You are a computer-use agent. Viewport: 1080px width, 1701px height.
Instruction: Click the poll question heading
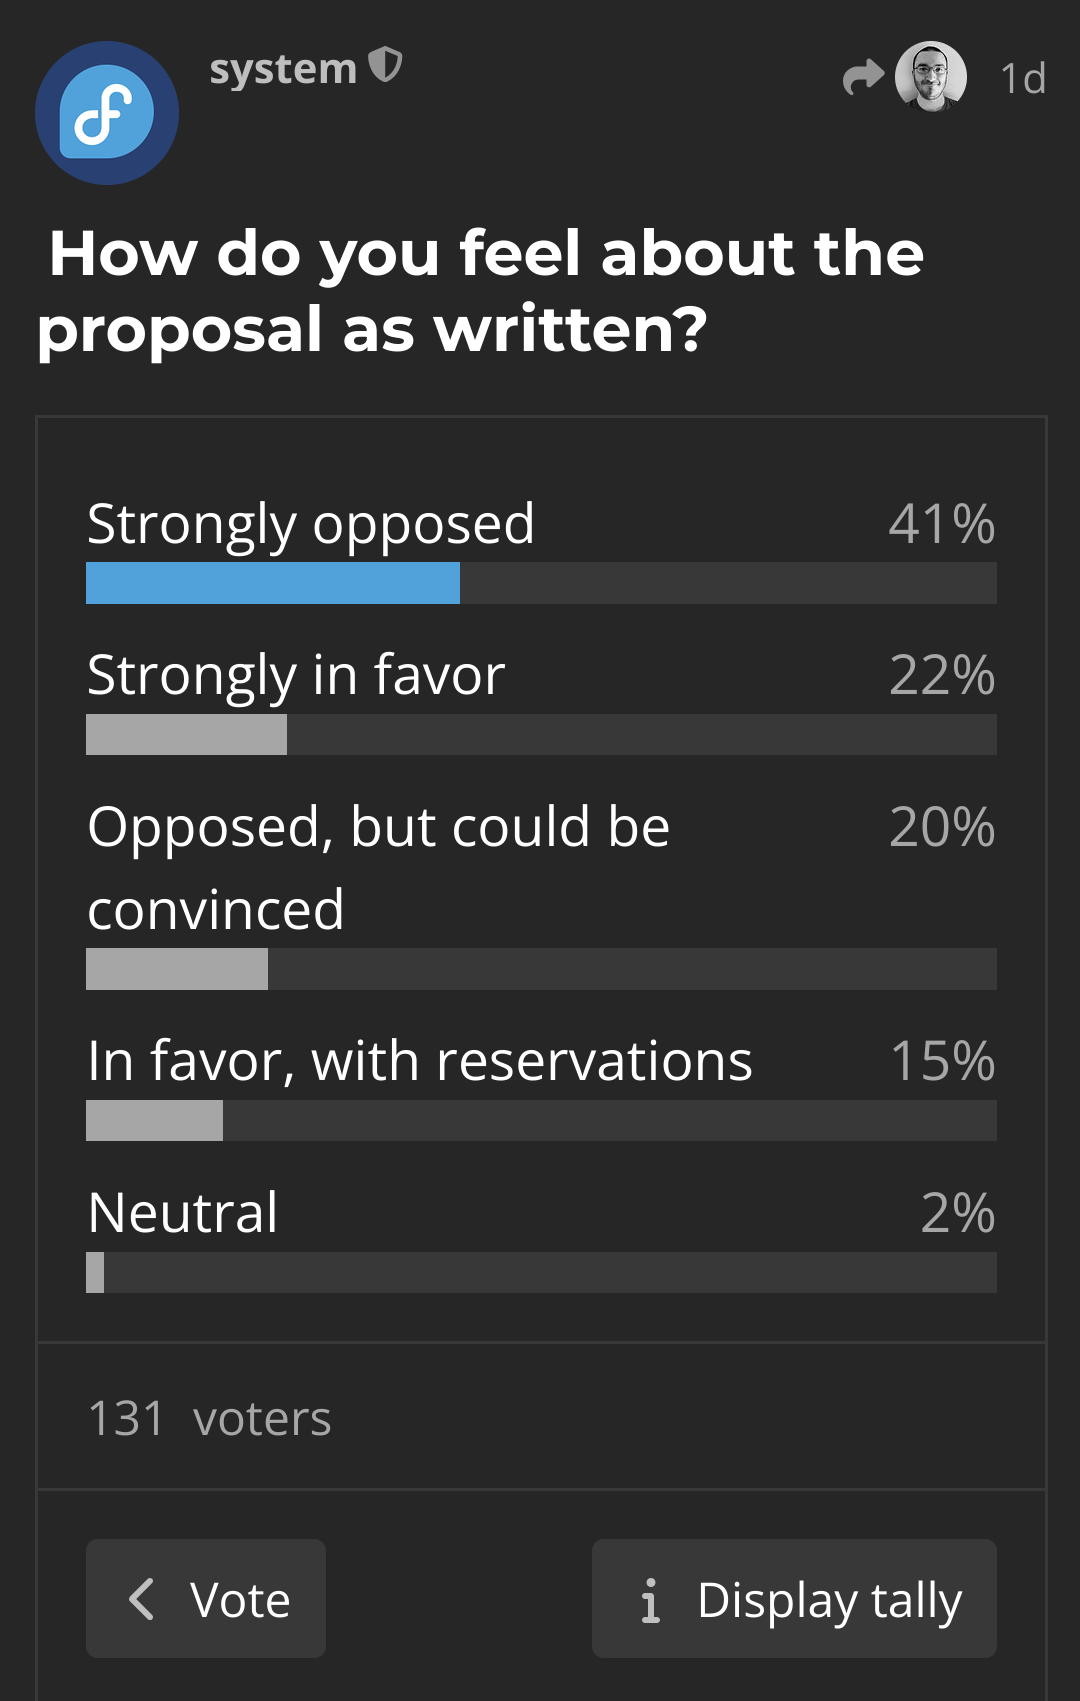(x=480, y=291)
